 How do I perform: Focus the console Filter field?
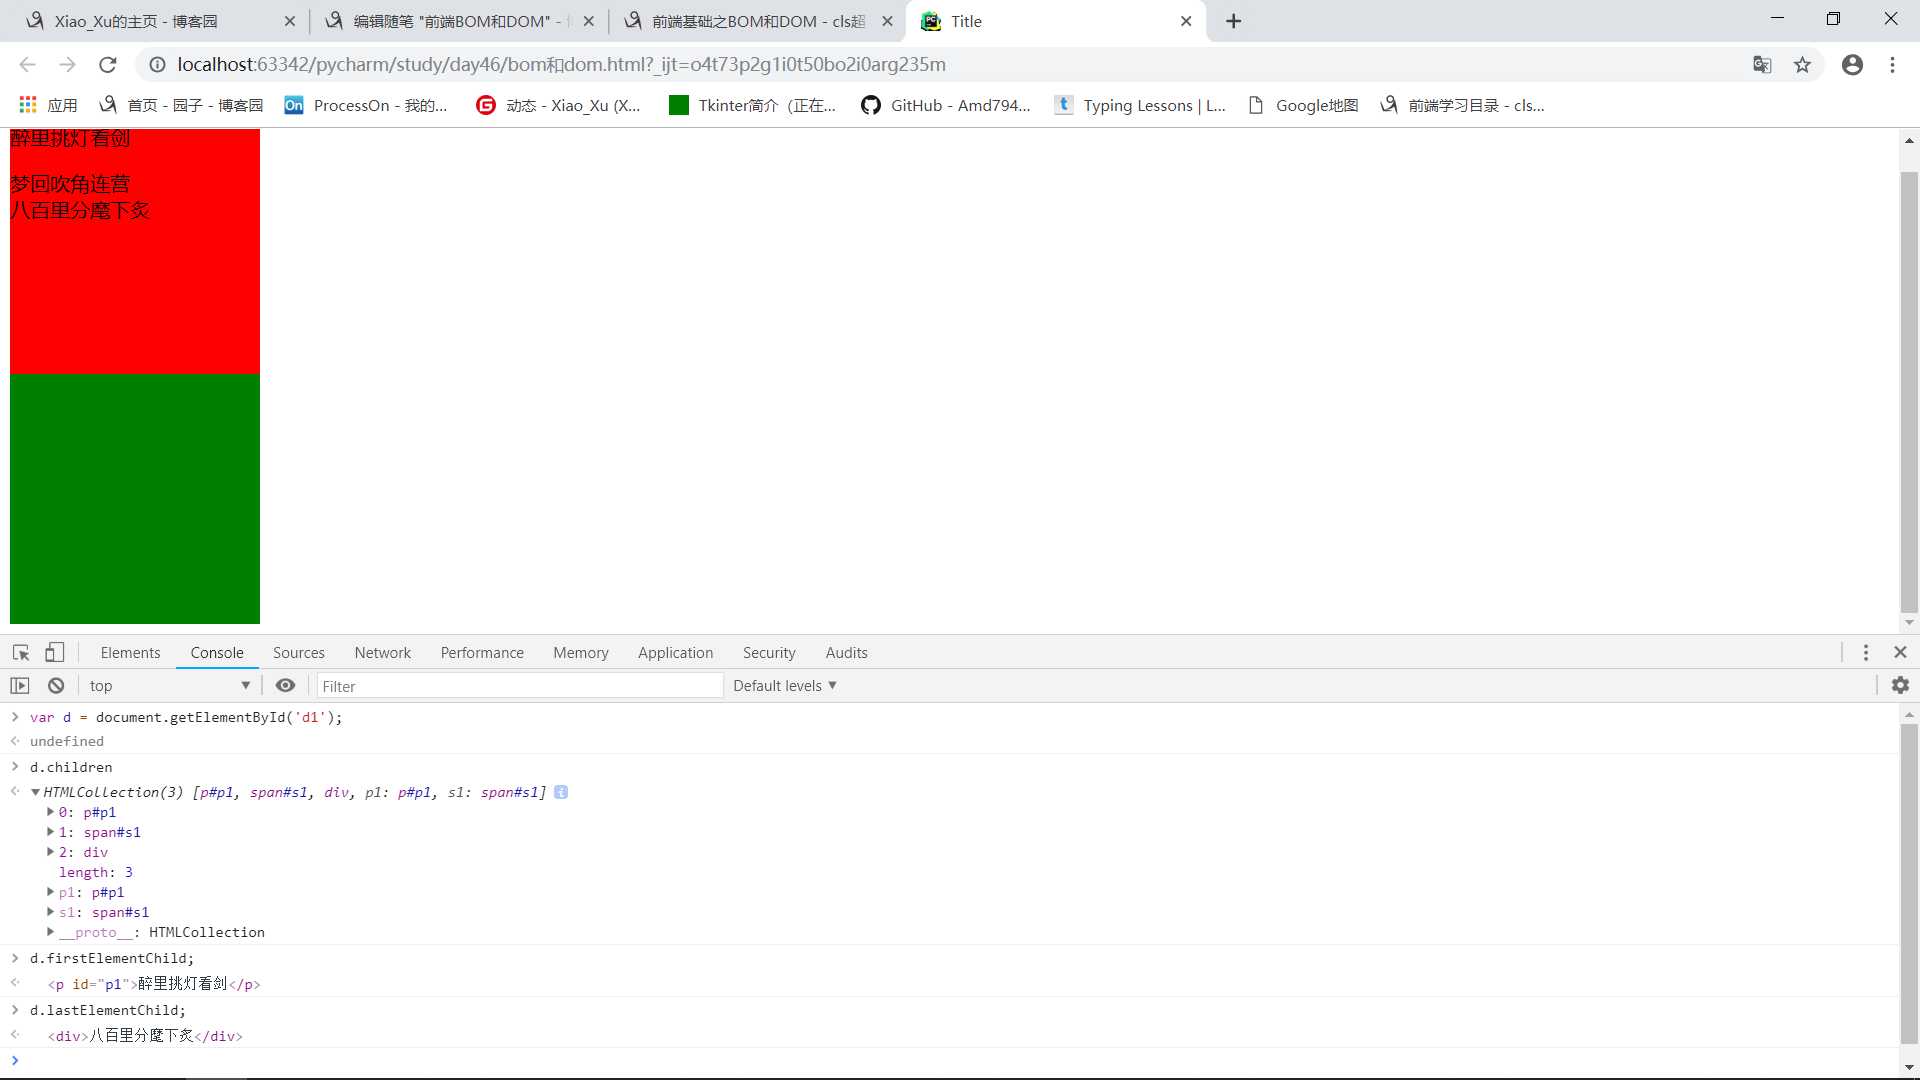coord(520,686)
